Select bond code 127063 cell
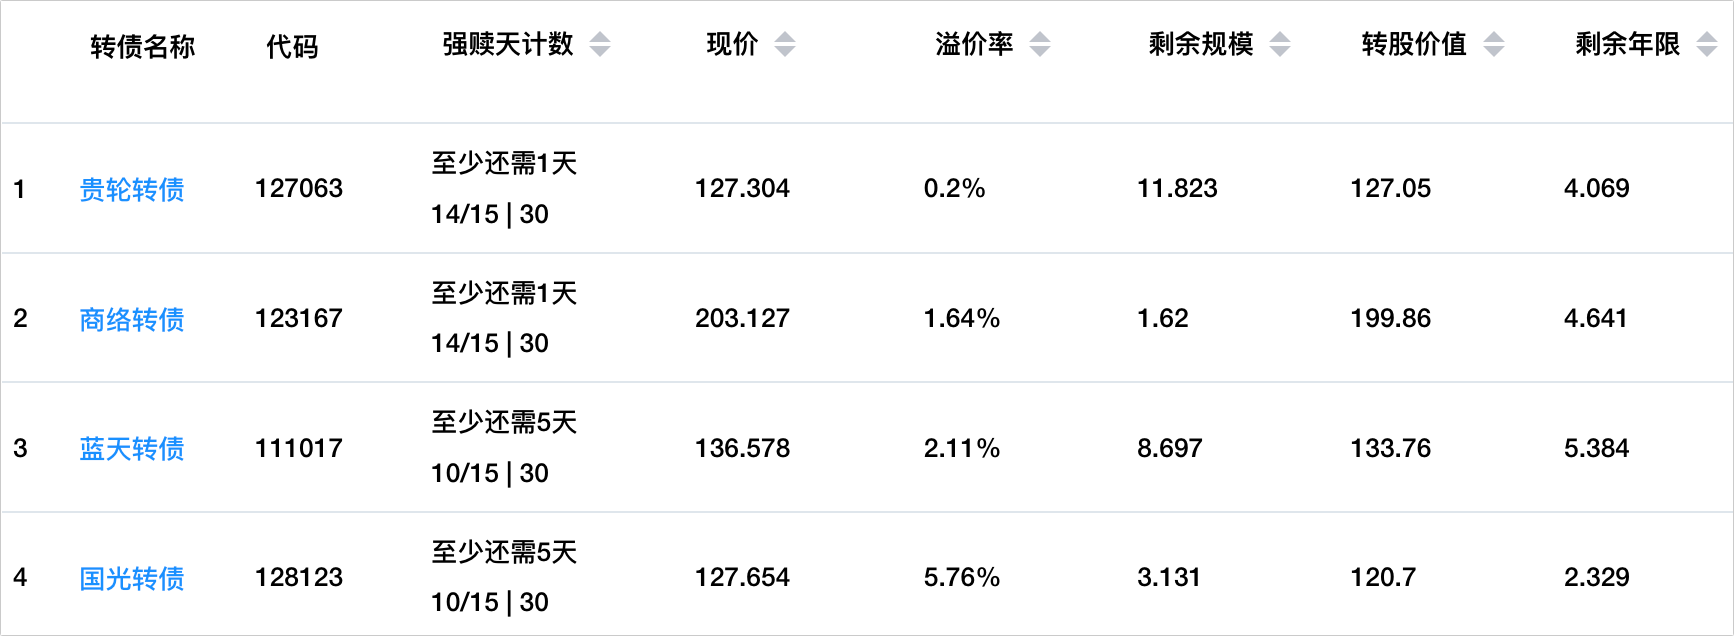This screenshot has height=636, width=1734. pos(299,188)
